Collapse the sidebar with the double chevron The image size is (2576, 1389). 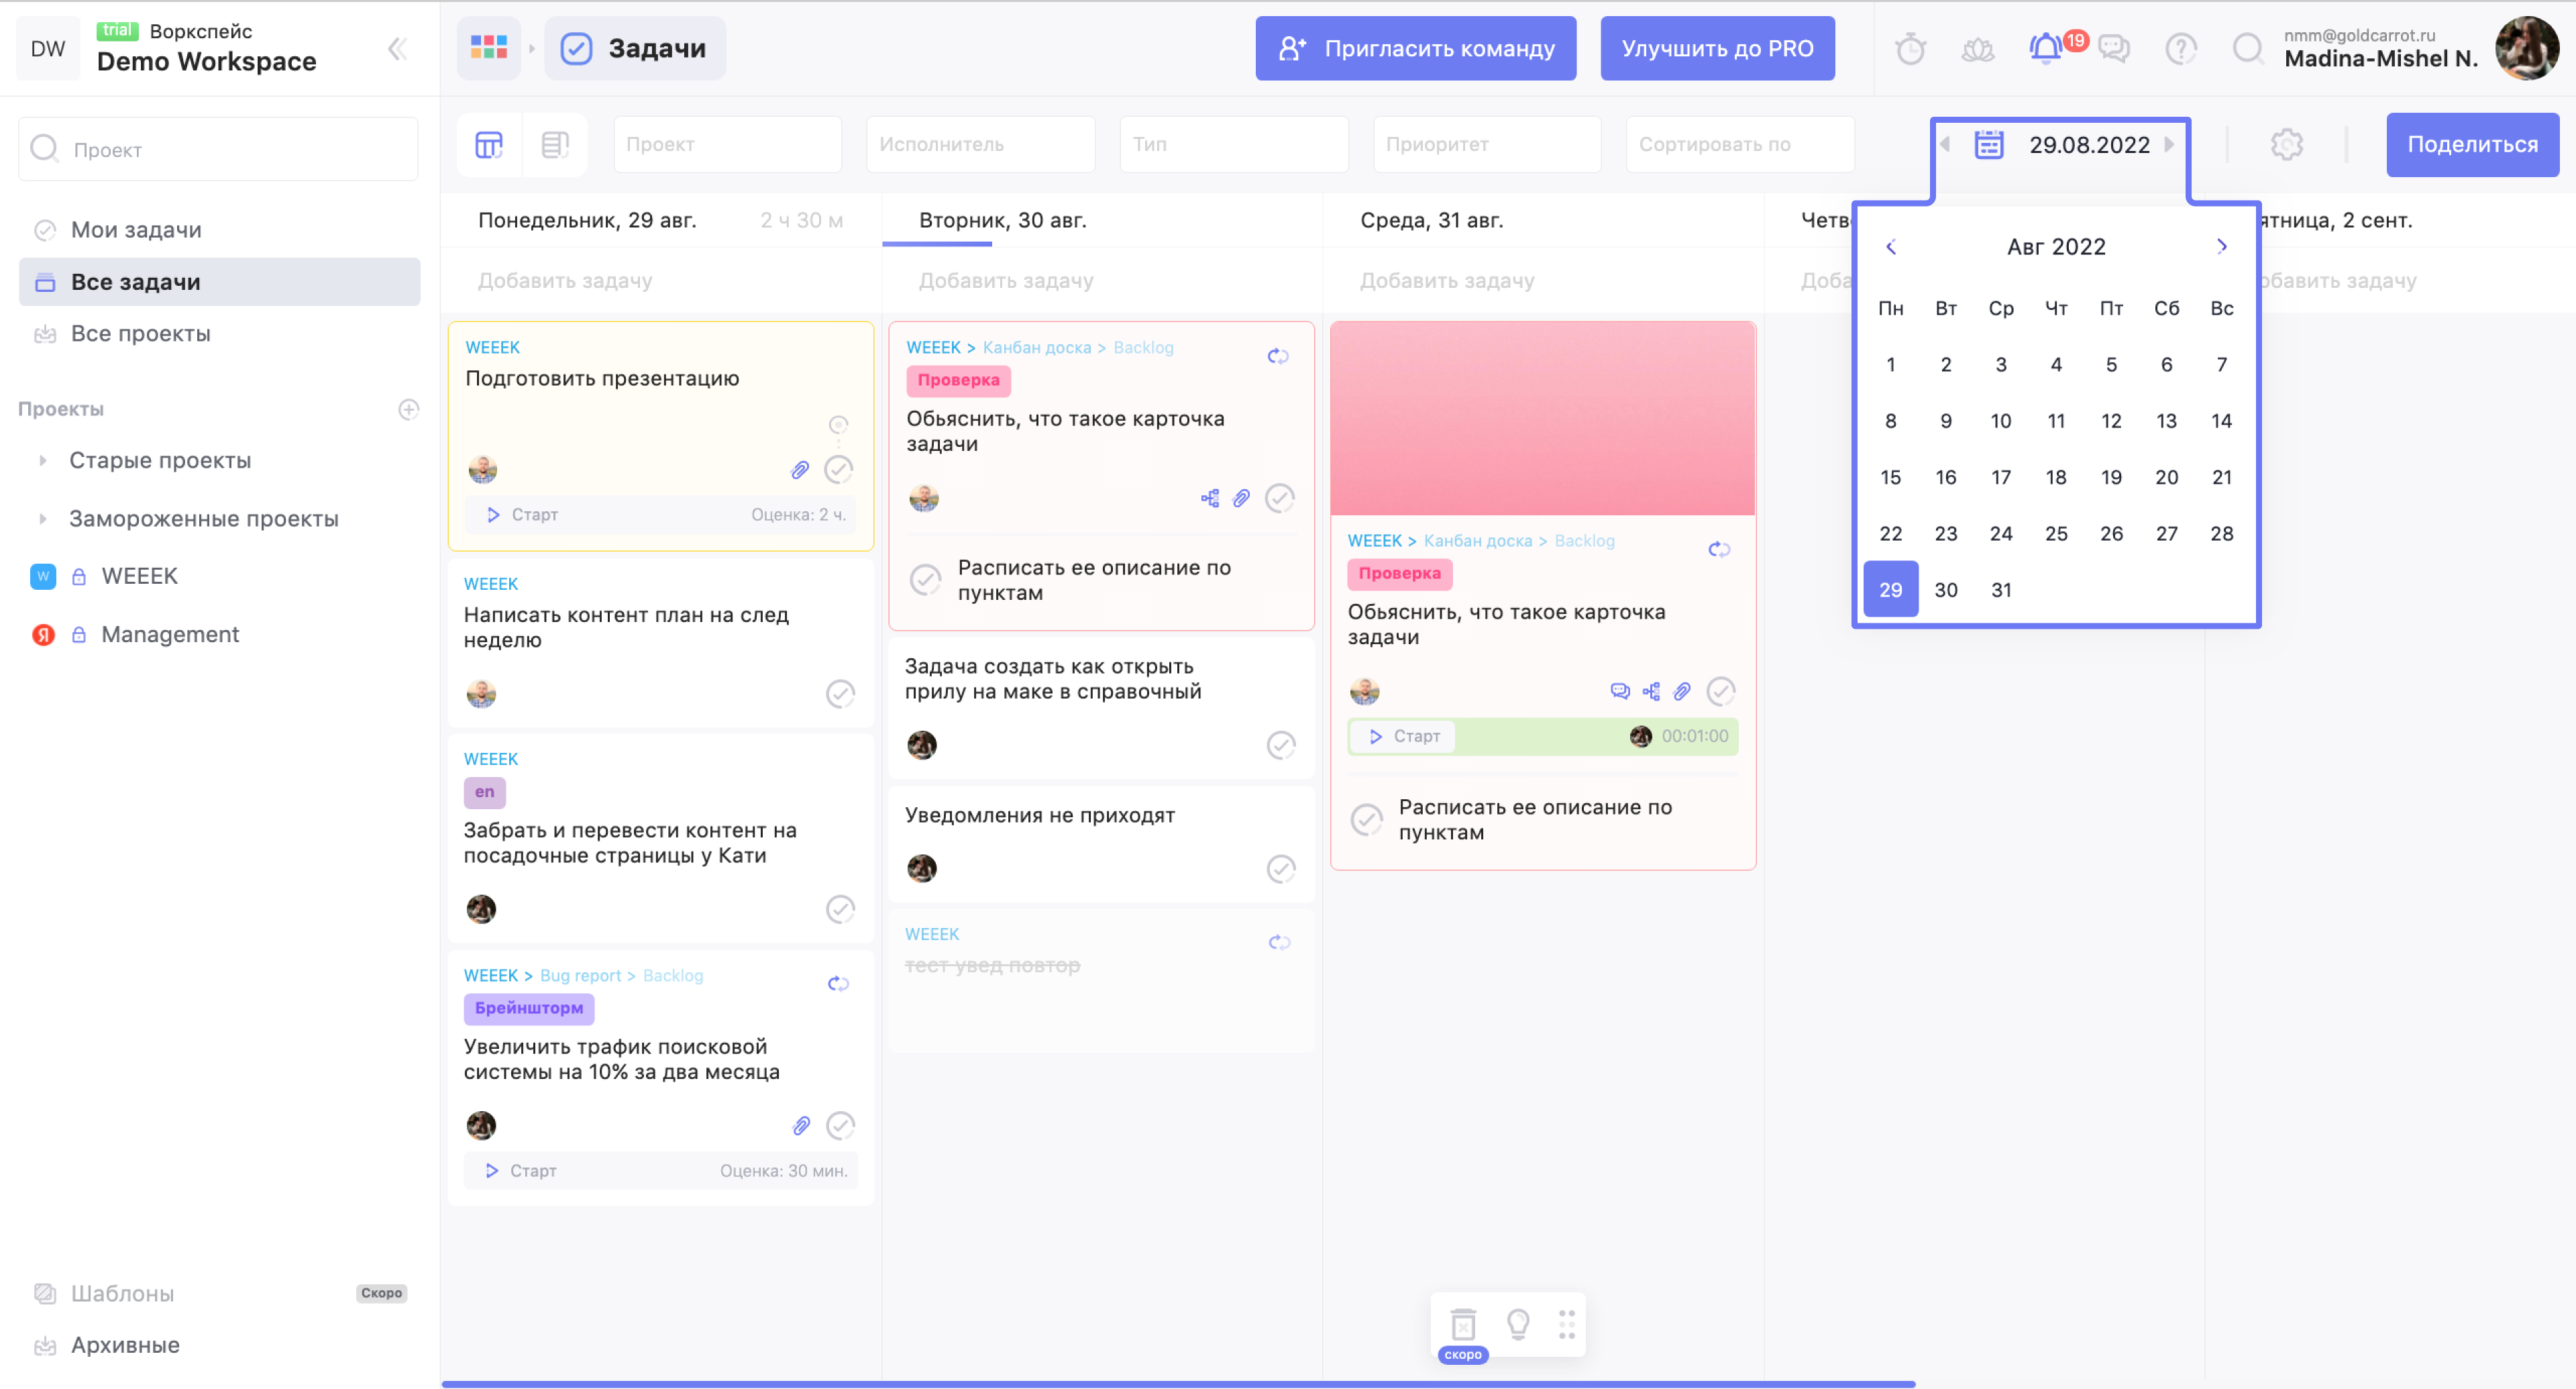click(x=397, y=48)
